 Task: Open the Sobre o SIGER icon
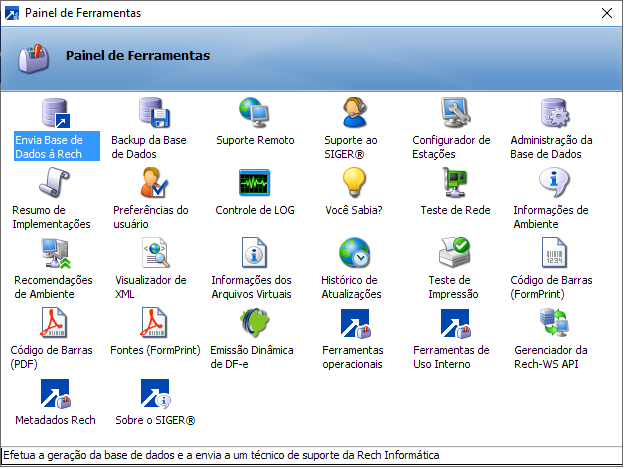(156, 395)
